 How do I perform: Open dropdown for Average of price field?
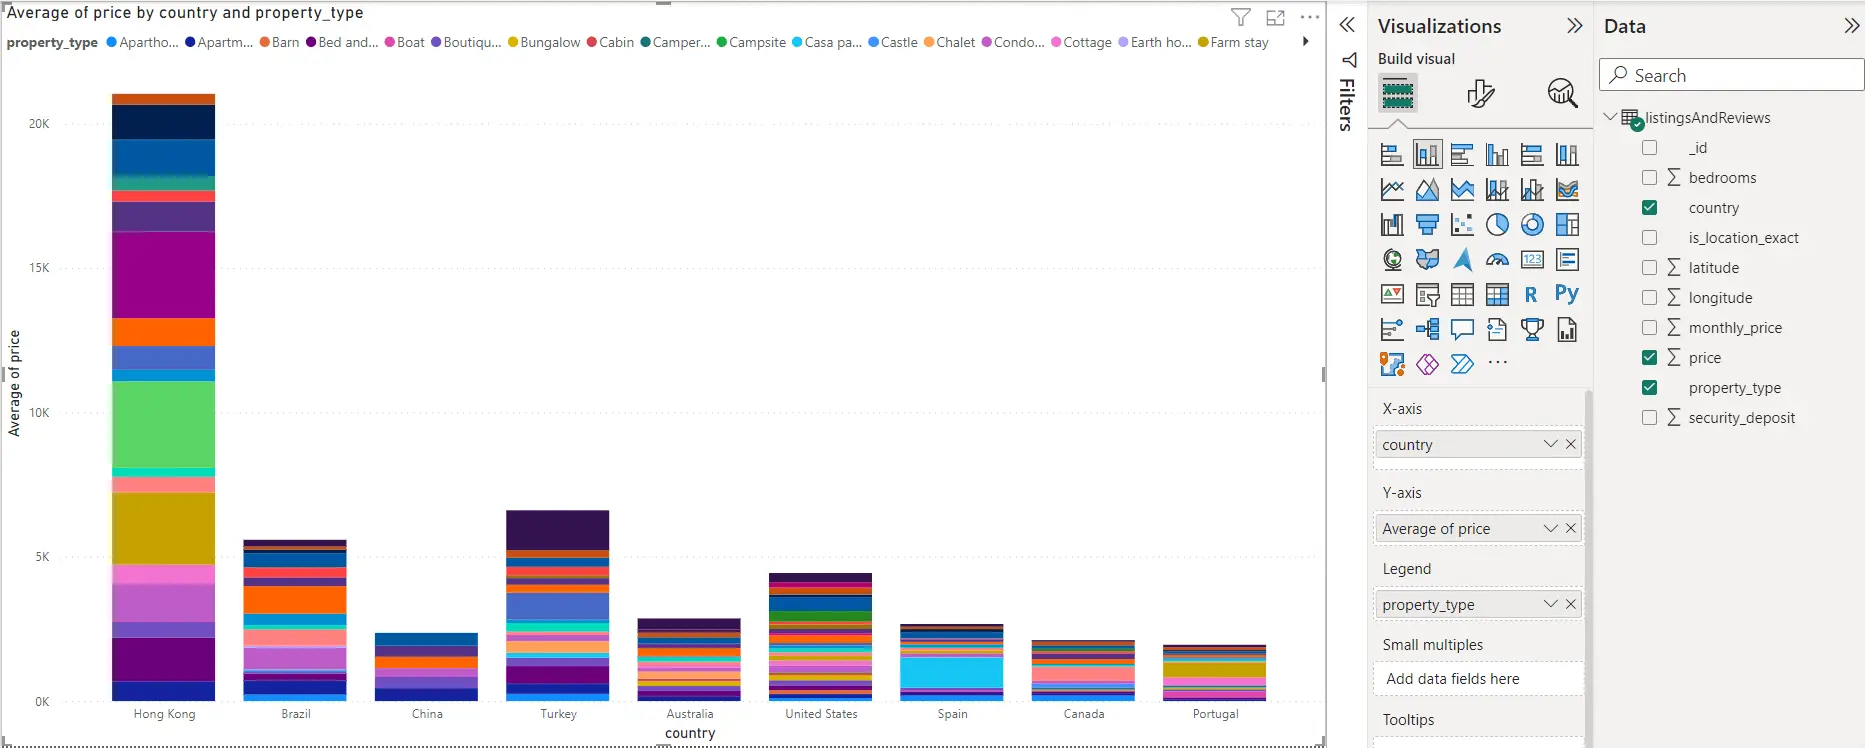coord(1550,528)
